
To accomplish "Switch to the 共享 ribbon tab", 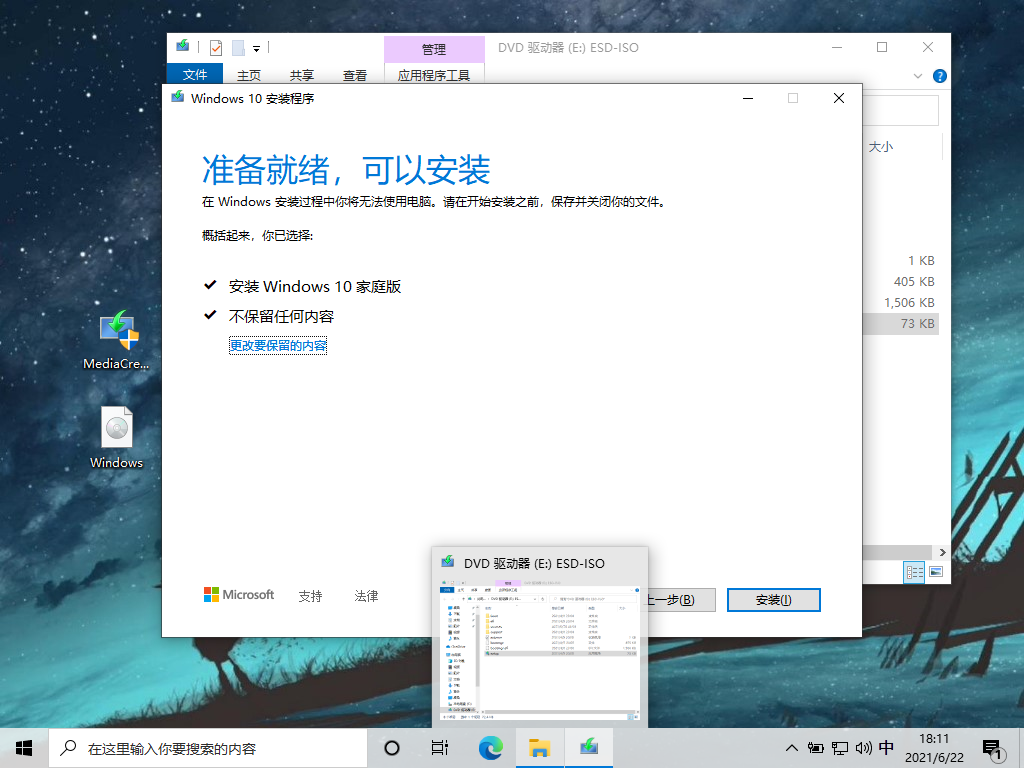I will (x=302, y=75).
